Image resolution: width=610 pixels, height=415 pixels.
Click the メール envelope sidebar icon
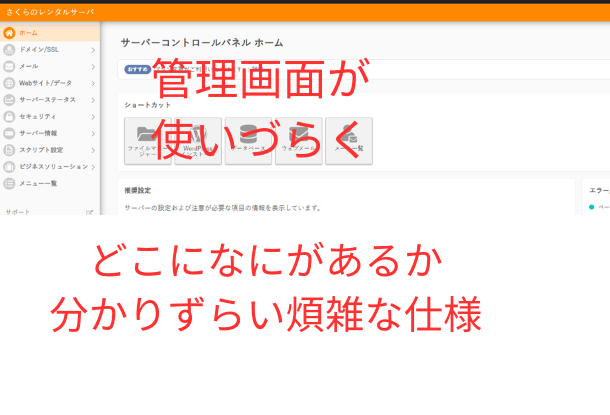pyautogui.click(x=9, y=67)
